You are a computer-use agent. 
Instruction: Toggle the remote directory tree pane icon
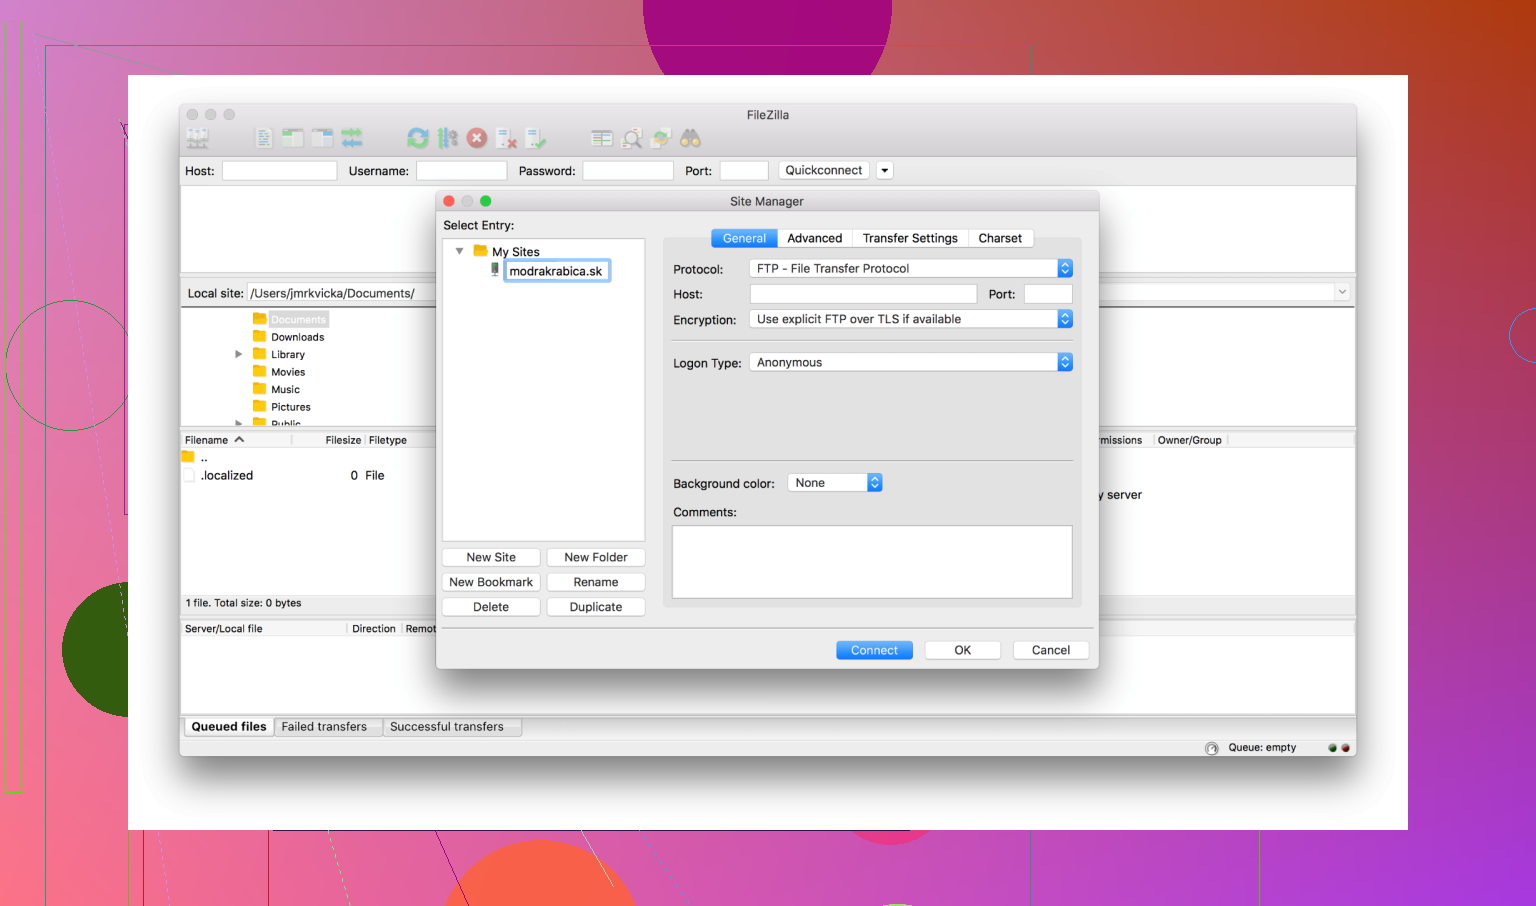point(322,138)
